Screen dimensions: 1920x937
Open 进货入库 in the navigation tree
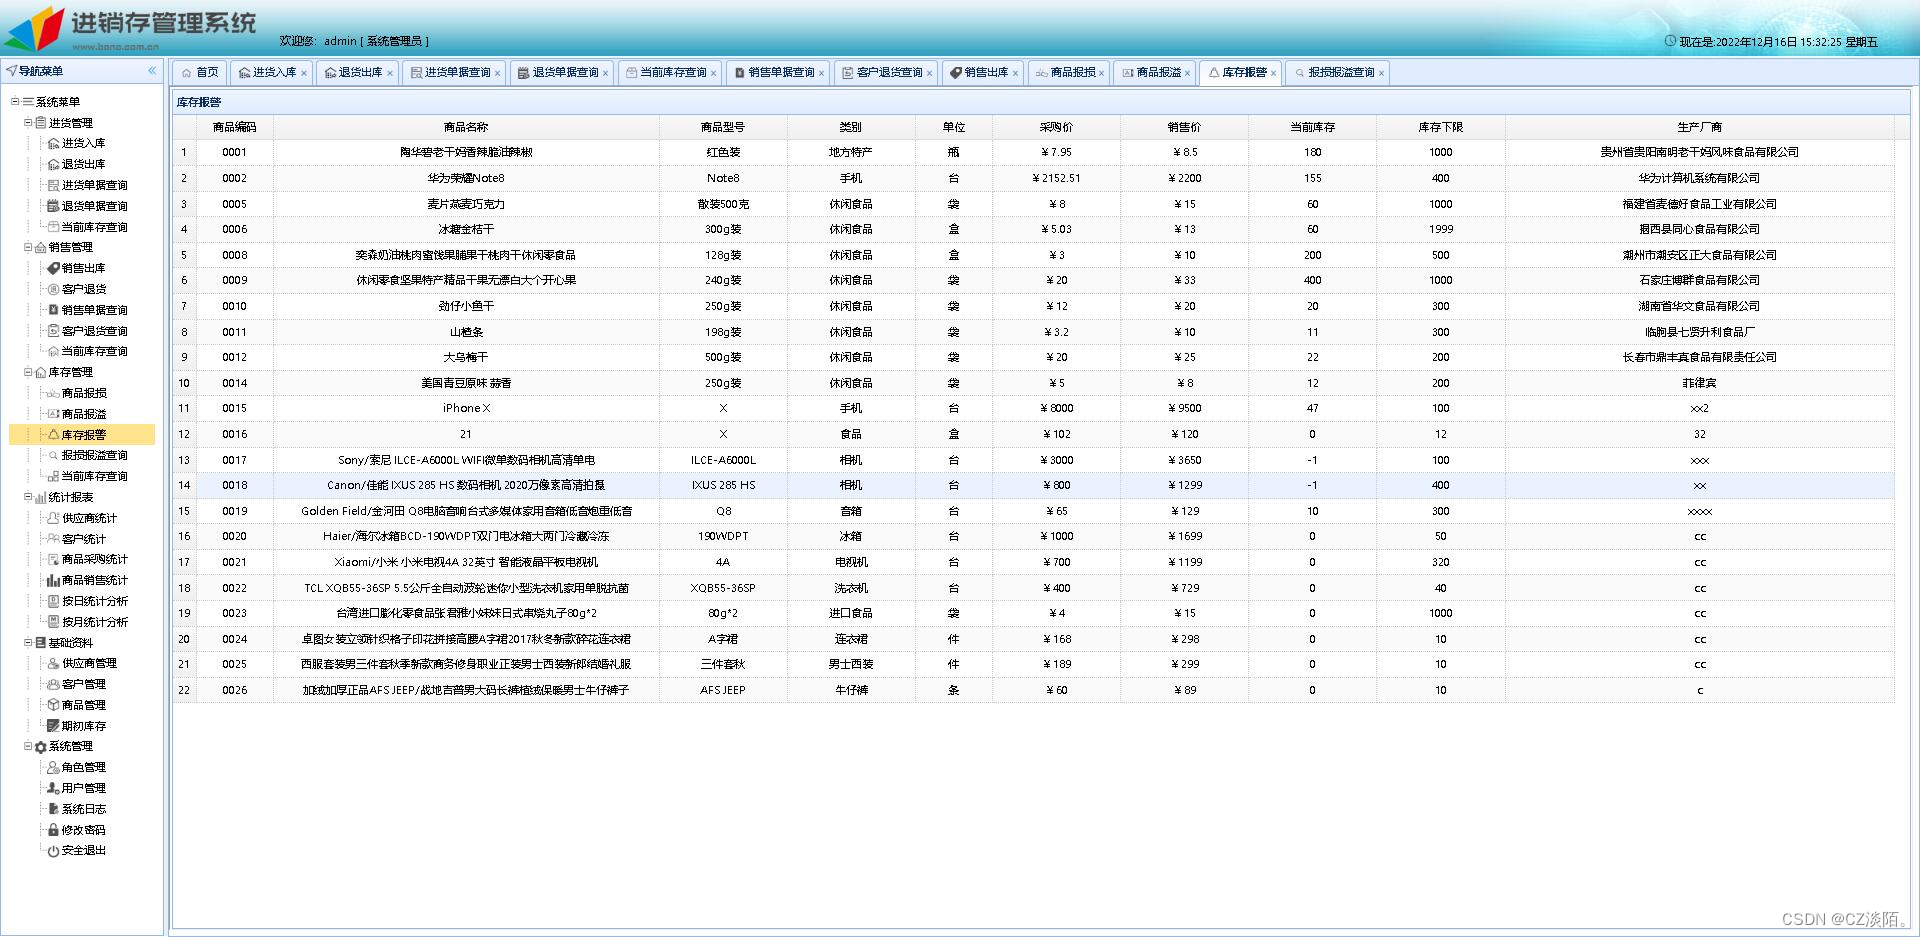pos(83,144)
